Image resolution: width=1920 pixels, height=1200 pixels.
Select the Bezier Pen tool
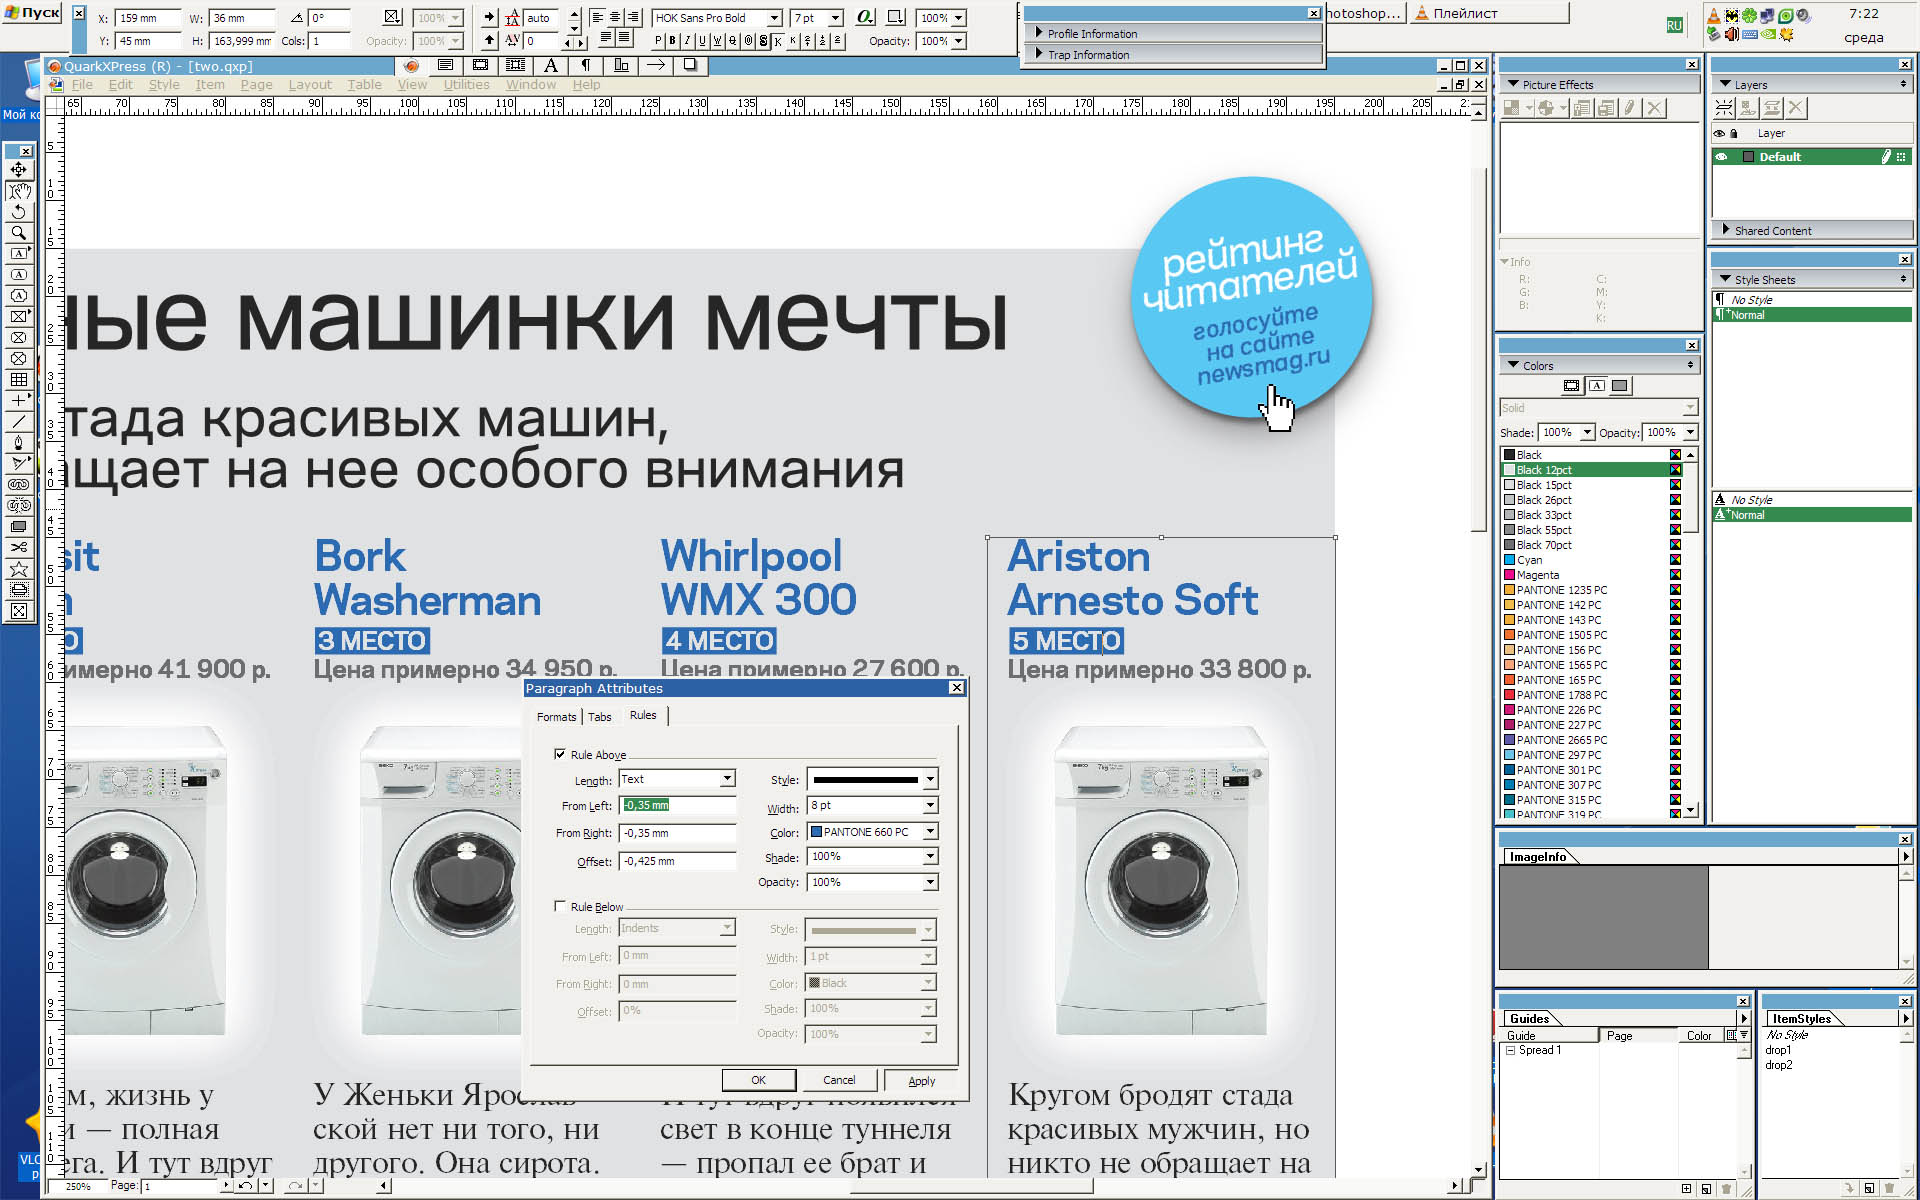point(19,442)
